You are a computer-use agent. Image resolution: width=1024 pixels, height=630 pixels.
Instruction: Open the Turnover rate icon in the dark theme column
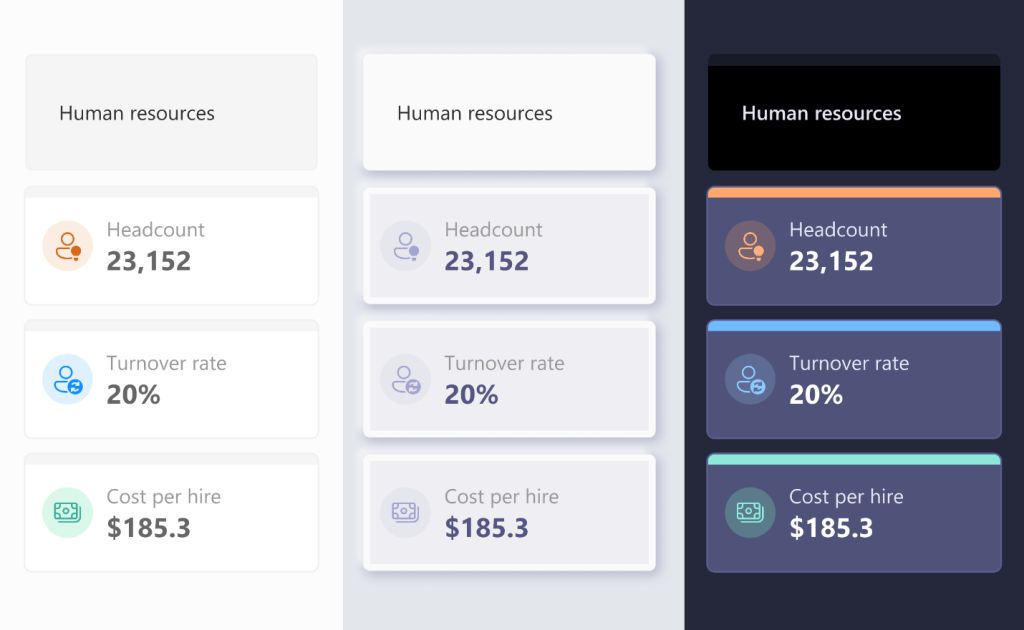tap(750, 379)
